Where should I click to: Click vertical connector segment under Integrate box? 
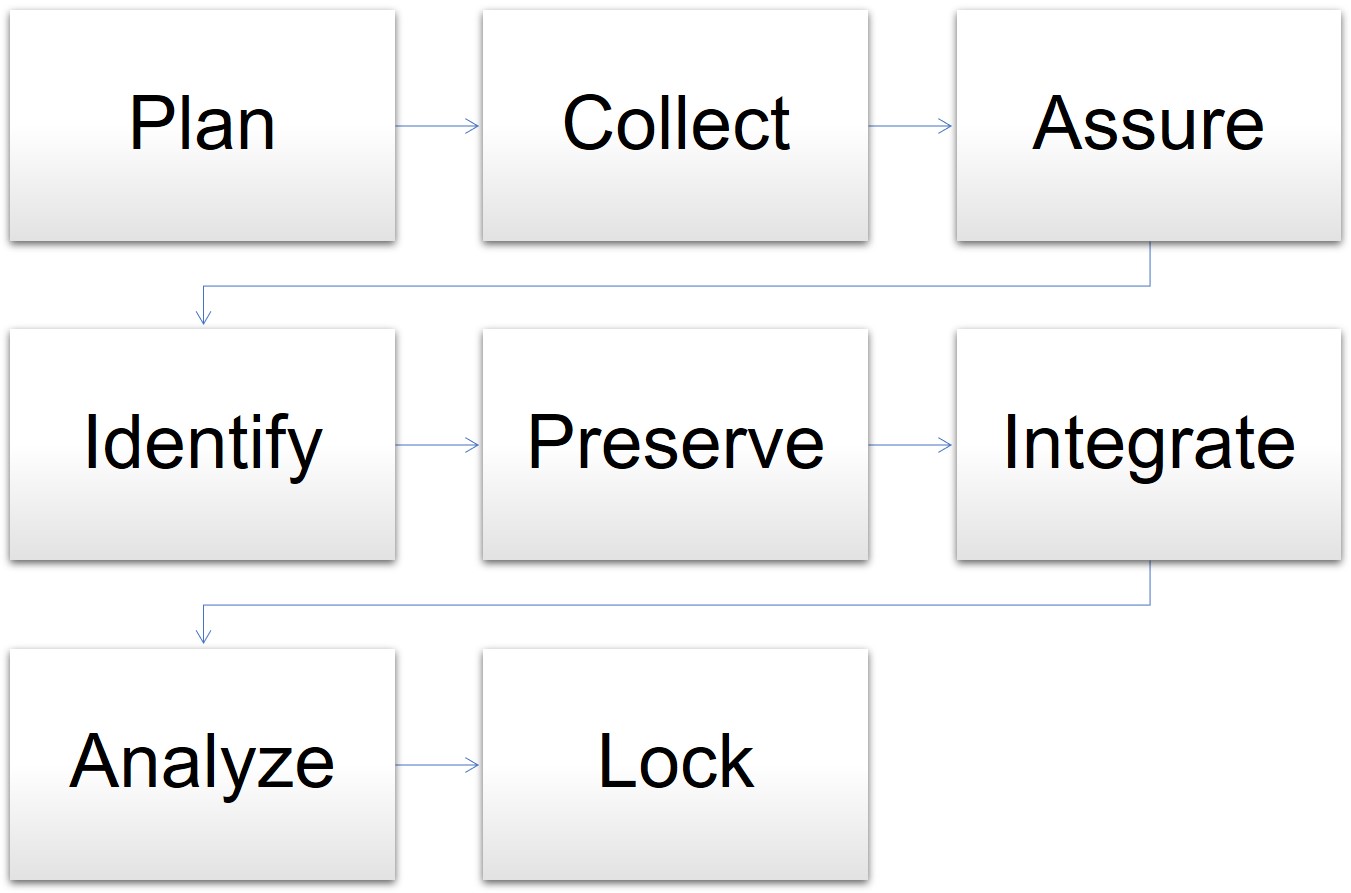[x=1150, y=583]
